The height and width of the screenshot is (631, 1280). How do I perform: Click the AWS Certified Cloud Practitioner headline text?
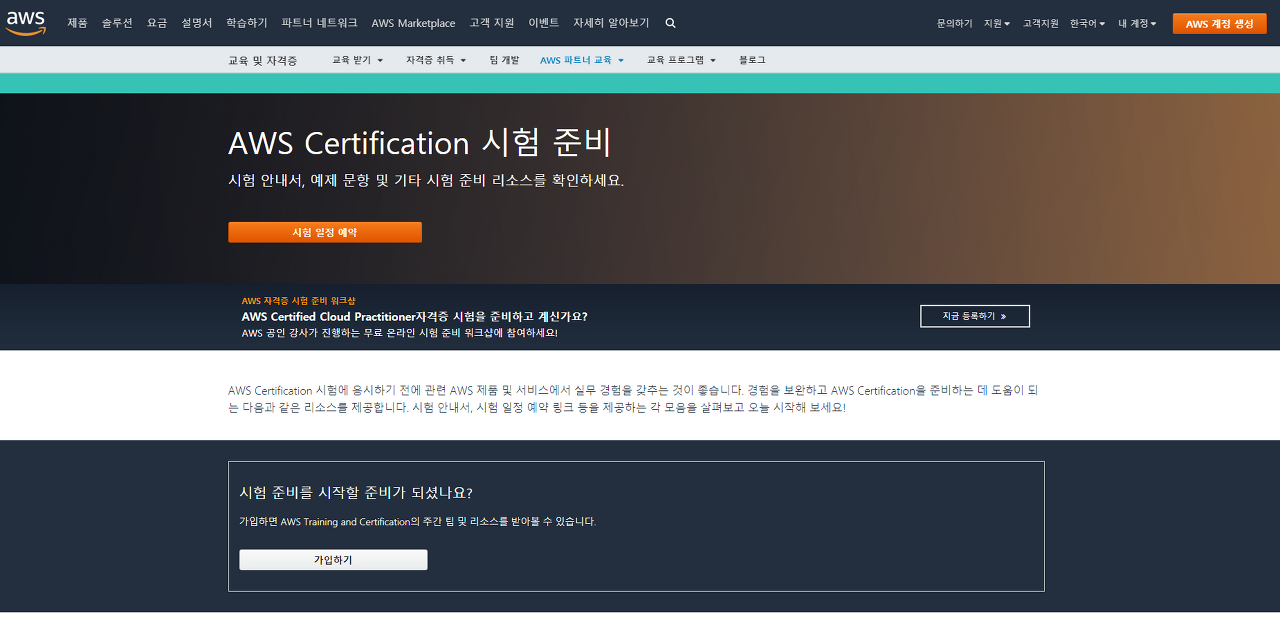[414, 317]
